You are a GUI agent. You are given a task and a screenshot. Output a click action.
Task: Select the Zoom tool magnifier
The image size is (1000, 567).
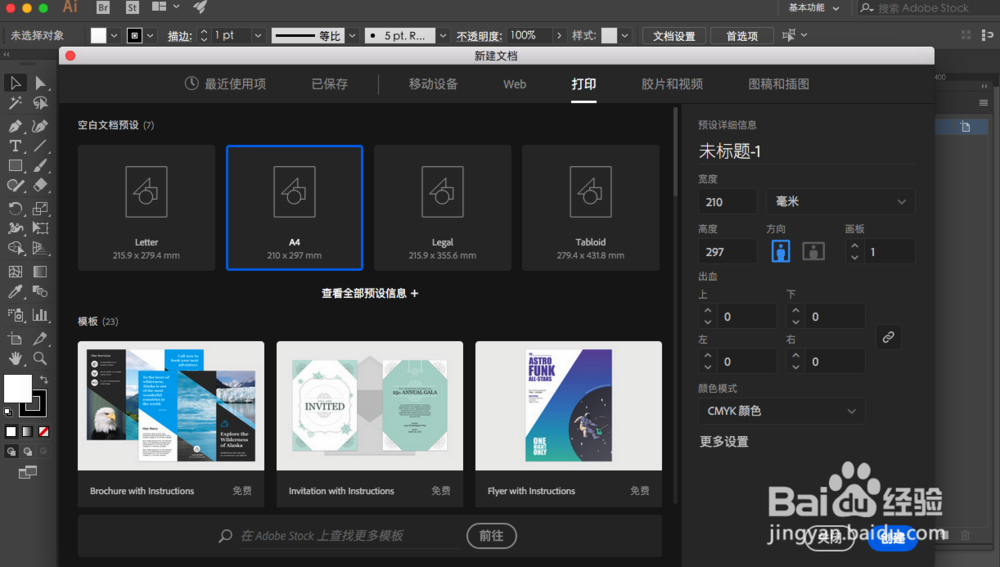(x=40, y=358)
